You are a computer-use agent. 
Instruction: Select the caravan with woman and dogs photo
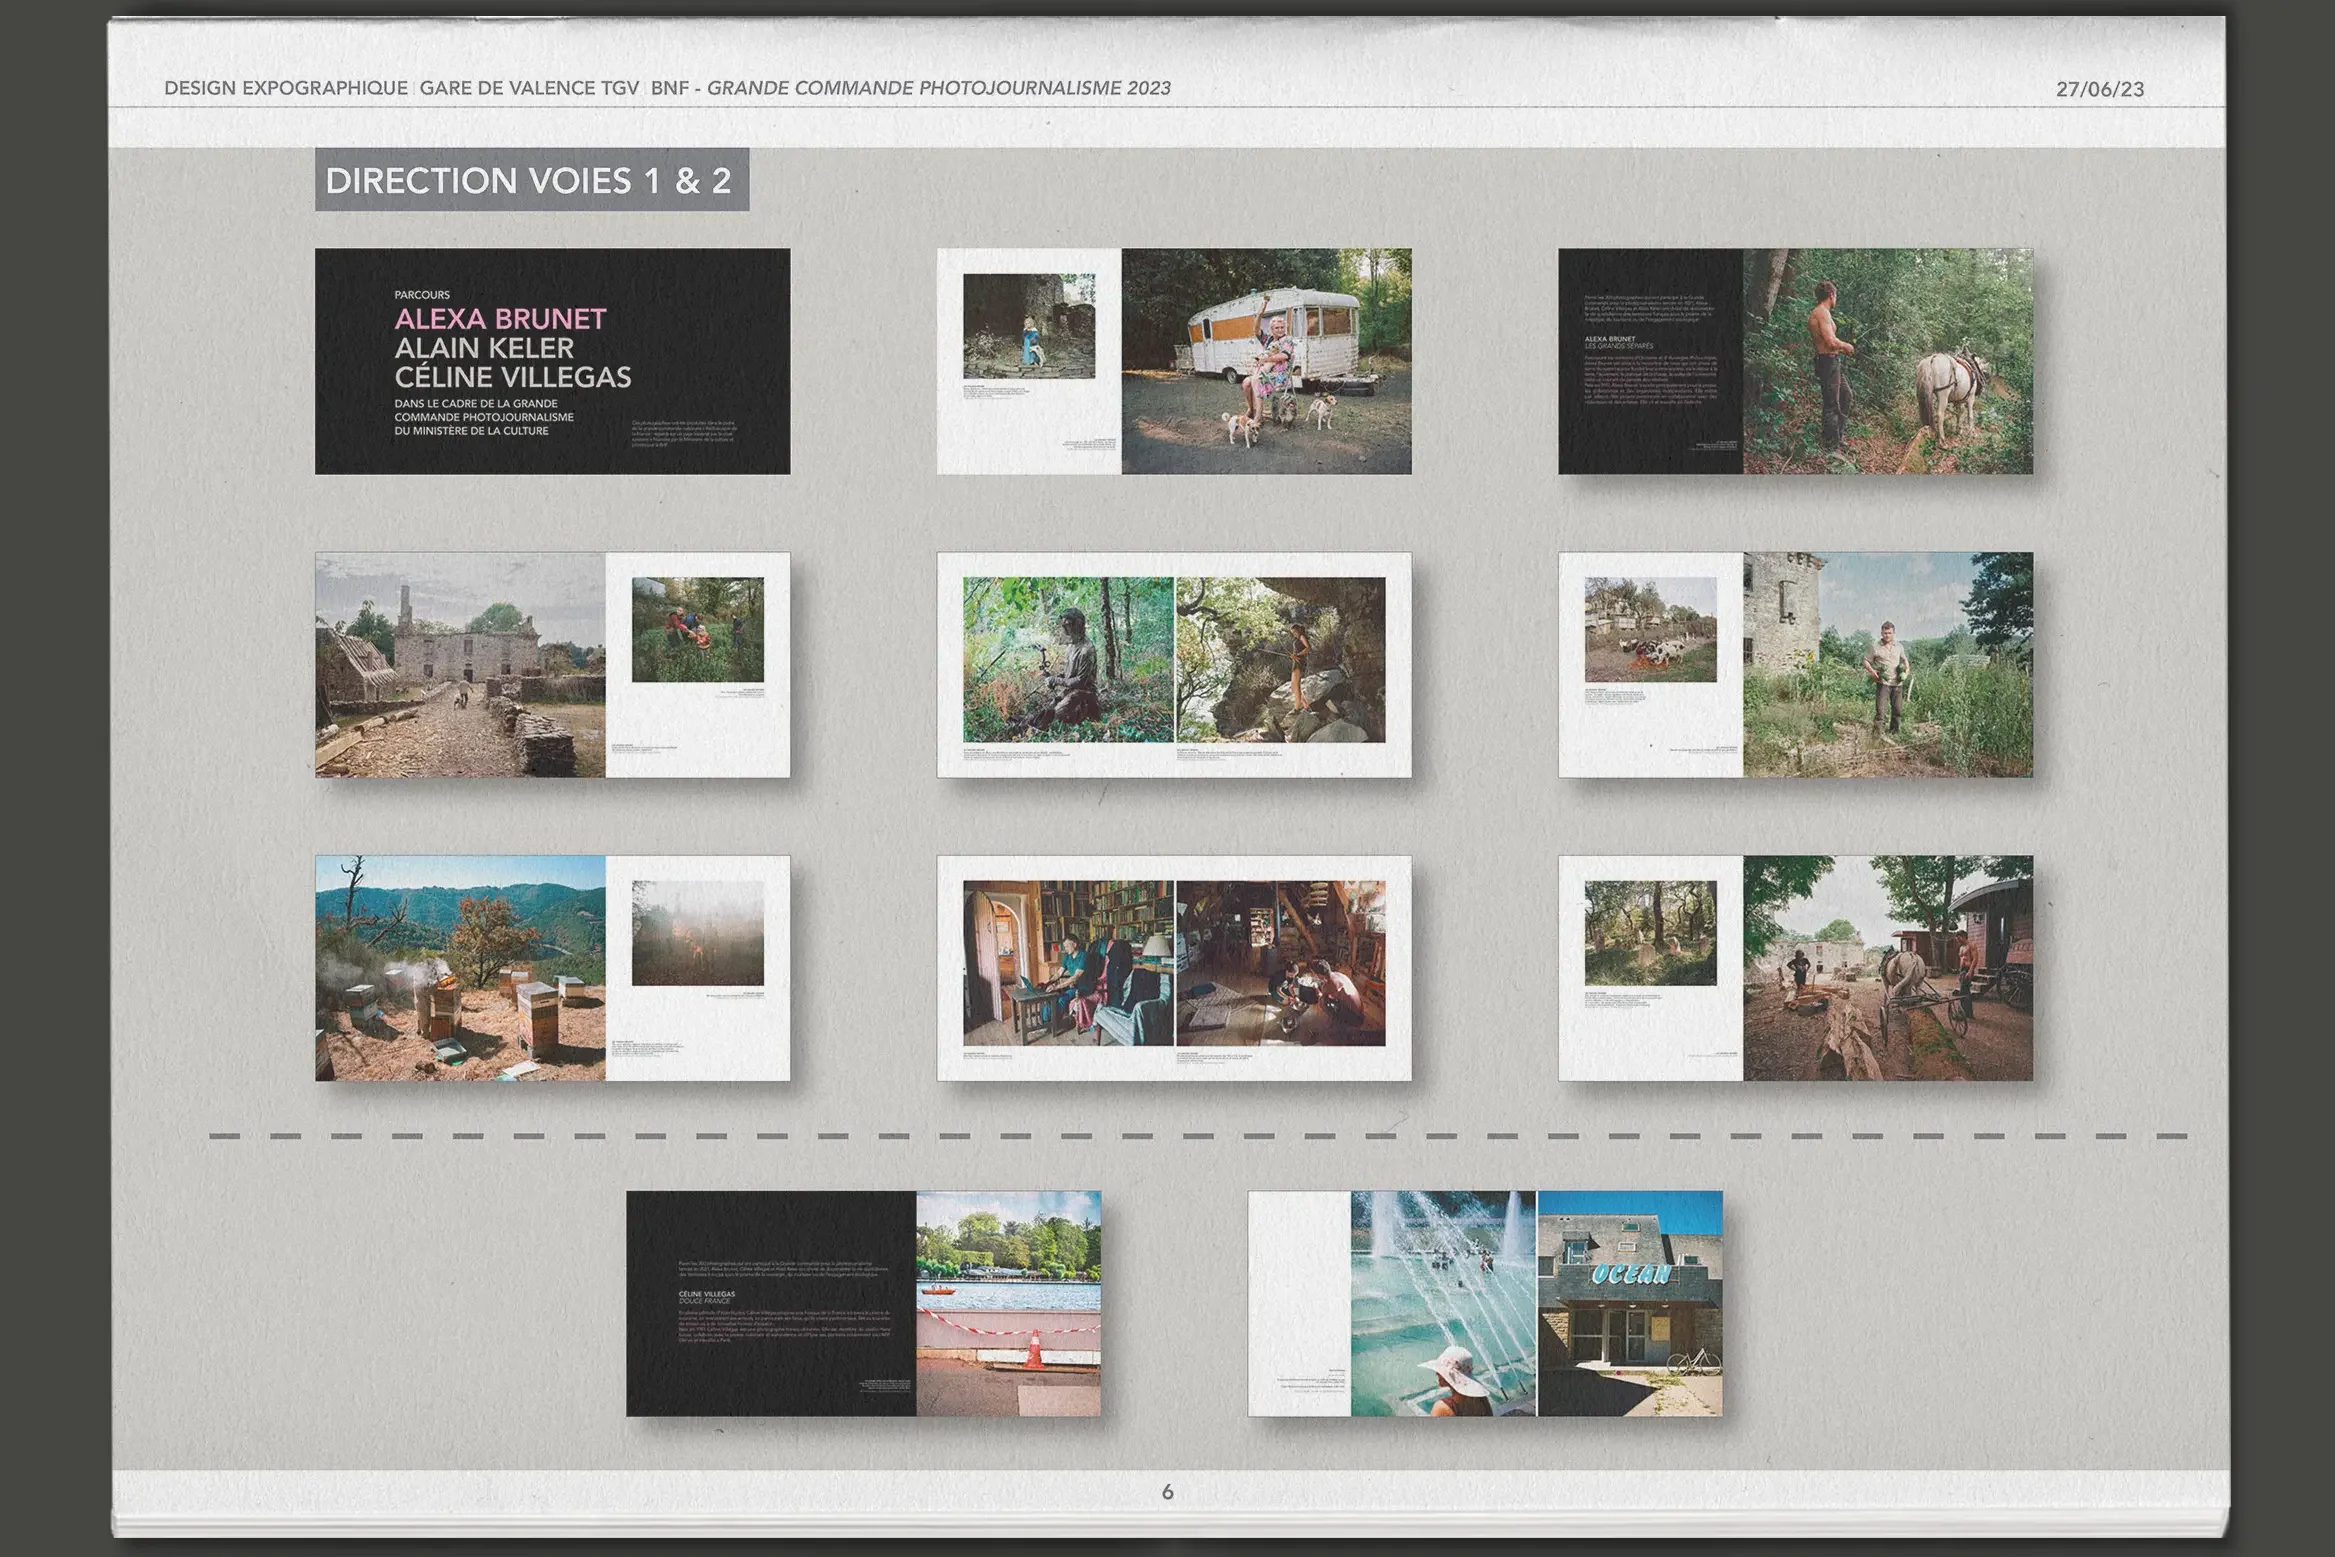tap(1266, 361)
